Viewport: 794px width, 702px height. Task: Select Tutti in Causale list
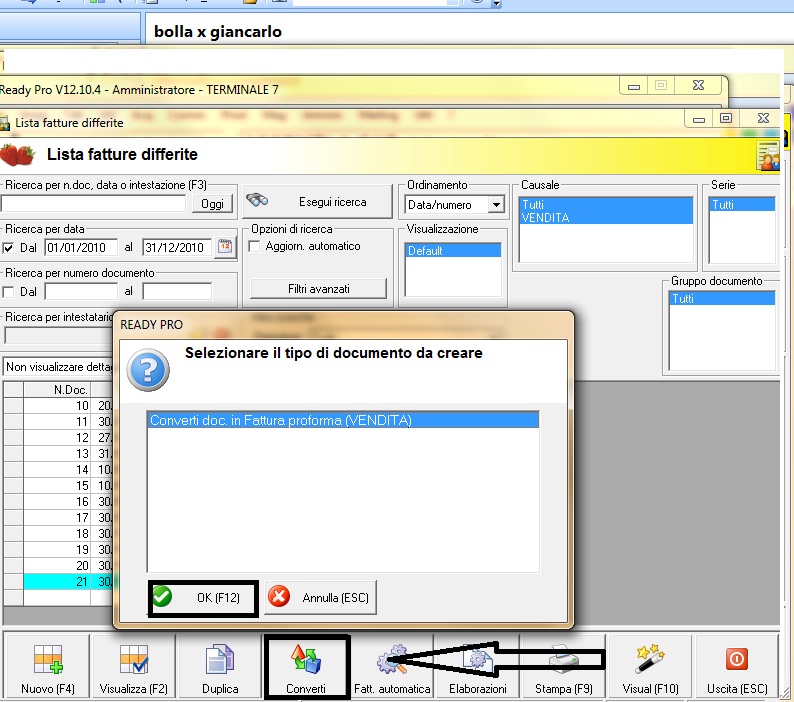click(606, 205)
